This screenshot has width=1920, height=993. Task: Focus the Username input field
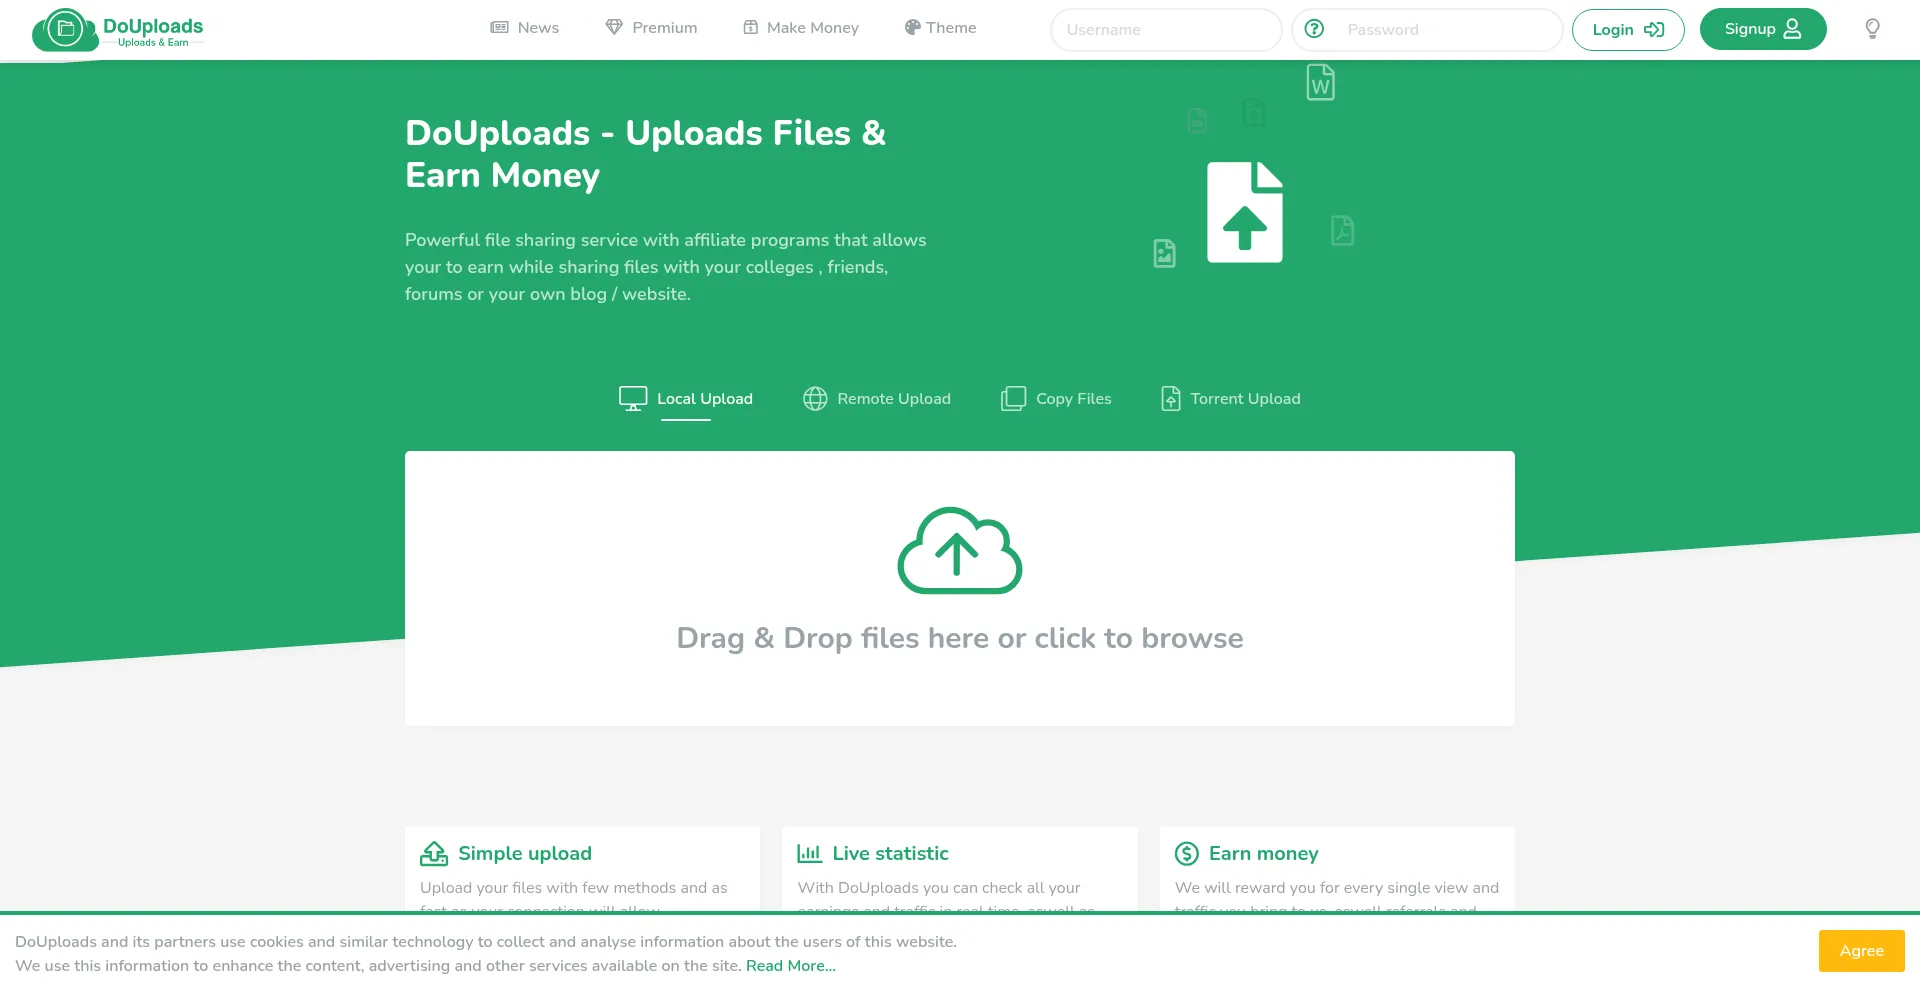point(1166,30)
